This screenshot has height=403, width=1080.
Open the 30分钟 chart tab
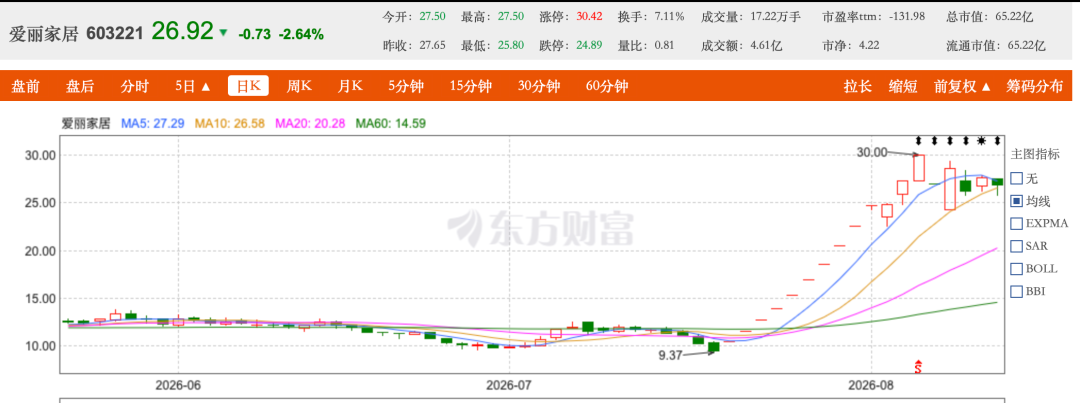click(x=539, y=86)
